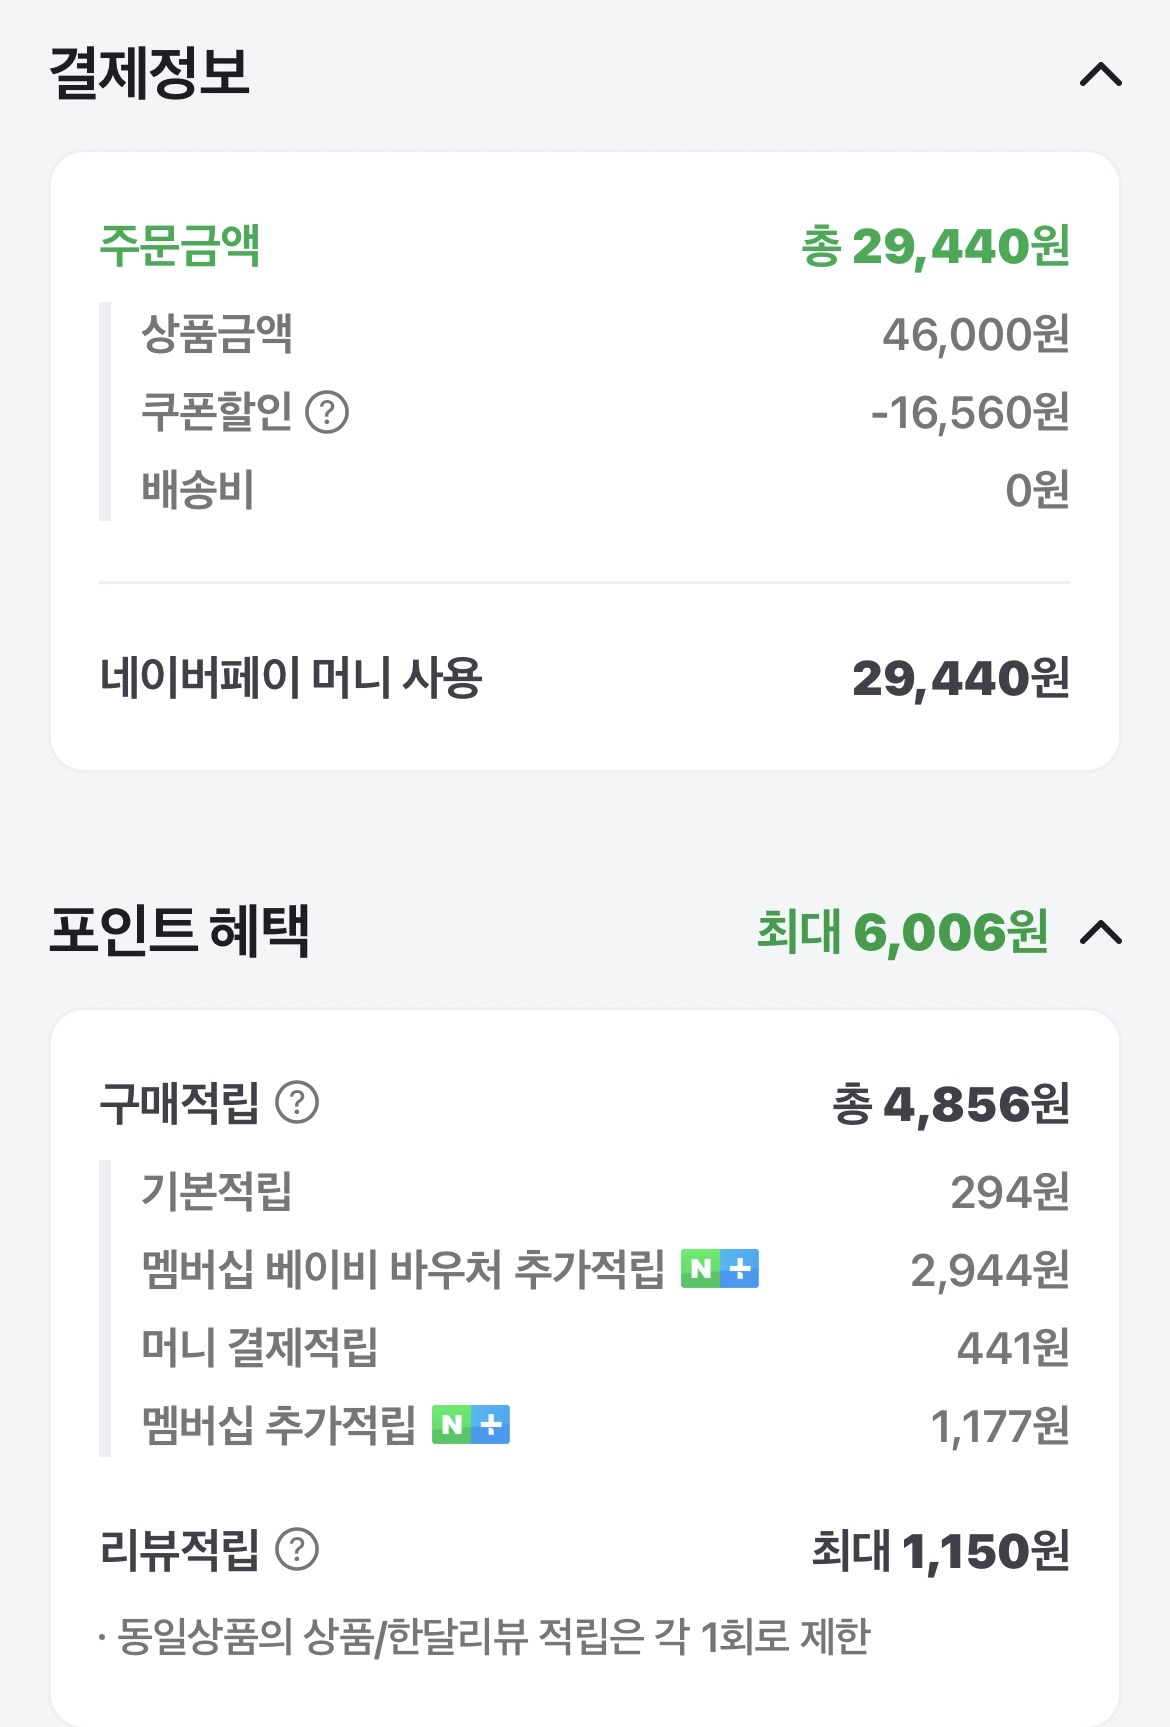
Task: Click the -16,560원 coupon discount amount
Action: tap(970, 412)
